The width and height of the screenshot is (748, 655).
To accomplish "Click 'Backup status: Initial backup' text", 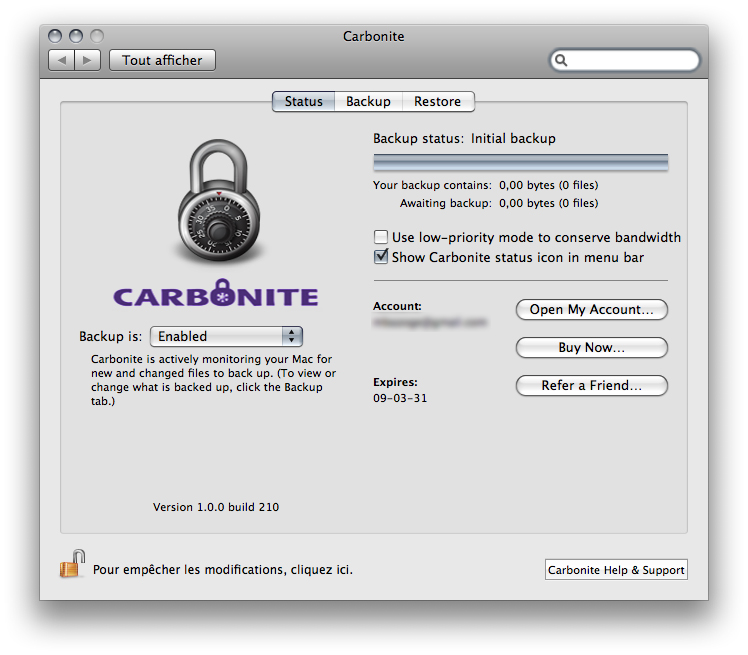I will tap(464, 138).
